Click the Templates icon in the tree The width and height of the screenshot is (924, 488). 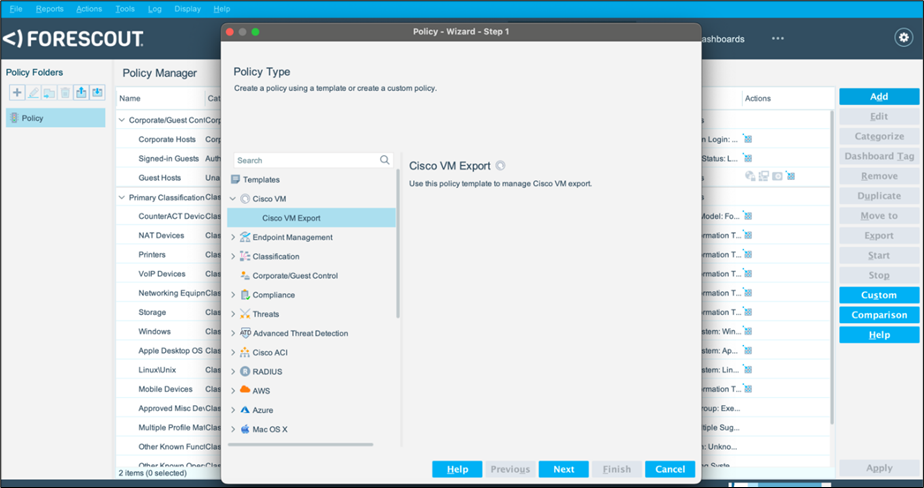(x=236, y=179)
